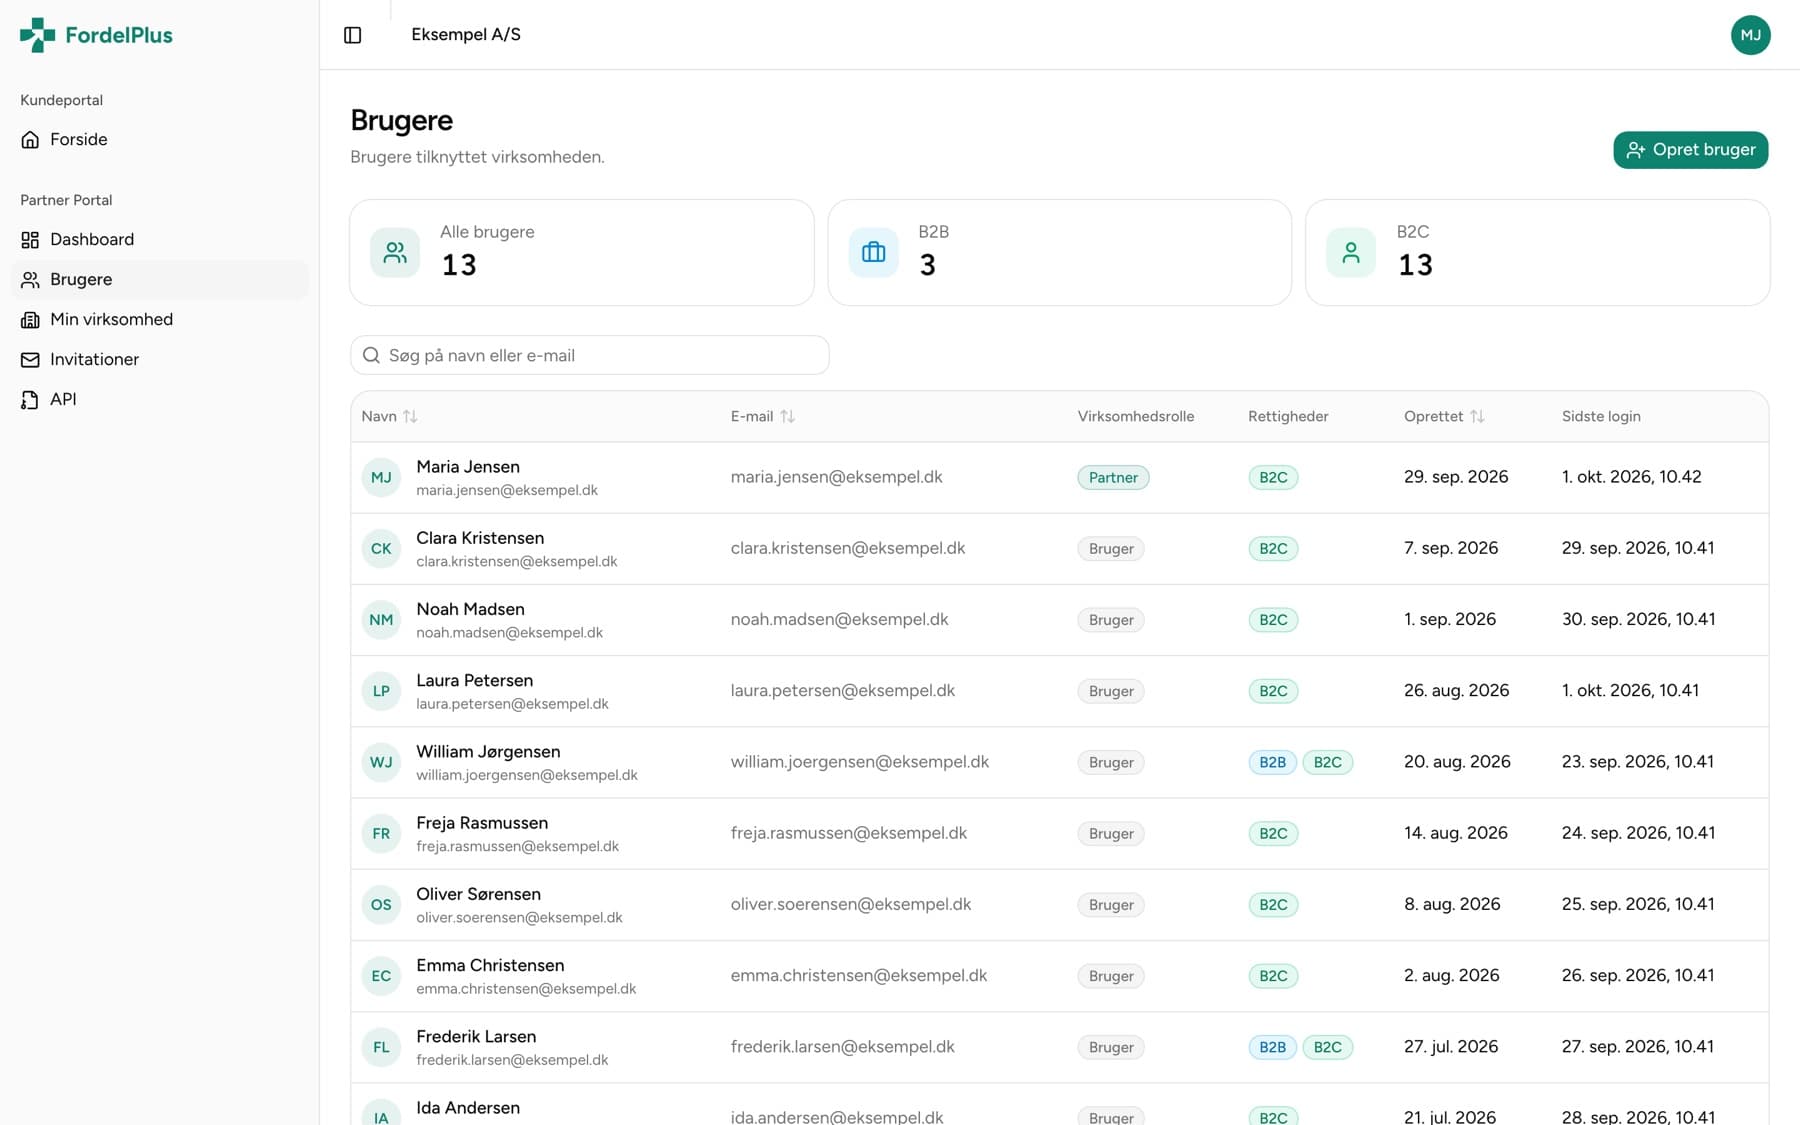
Task: Open the API sidebar item
Action: (x=160, y=399)
